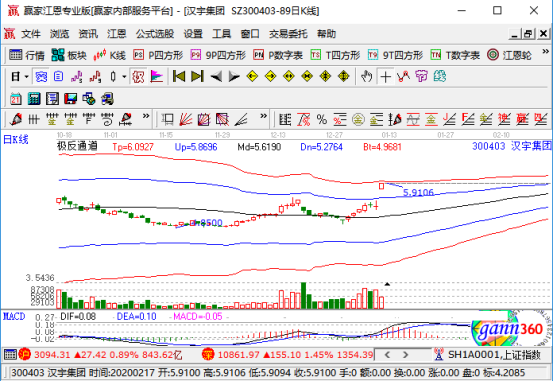This screenshot has height=381, width=554.
Task: Click the teal 线 icon
Action: (440, 76)
